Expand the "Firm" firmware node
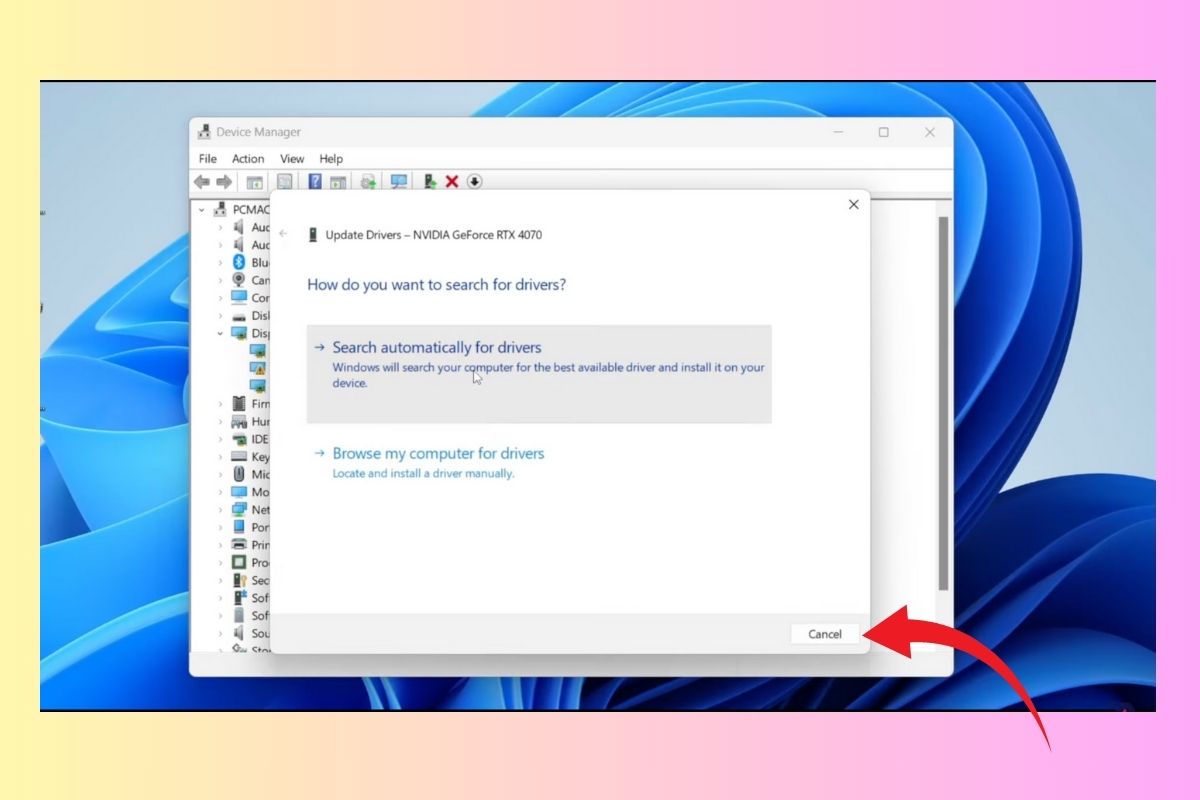The height and width of the screenshot is (800, 1200). click(x=221, y=404)
